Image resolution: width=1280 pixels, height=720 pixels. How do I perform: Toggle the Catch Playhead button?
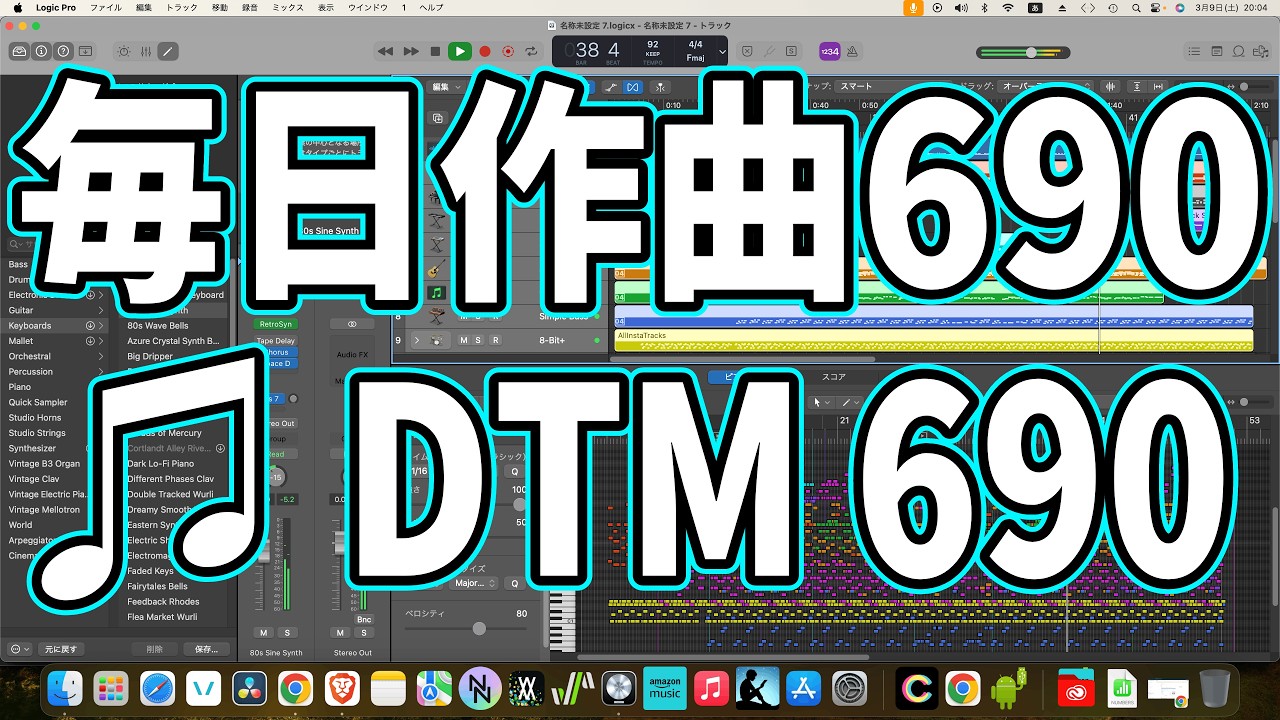click(660, 87)
